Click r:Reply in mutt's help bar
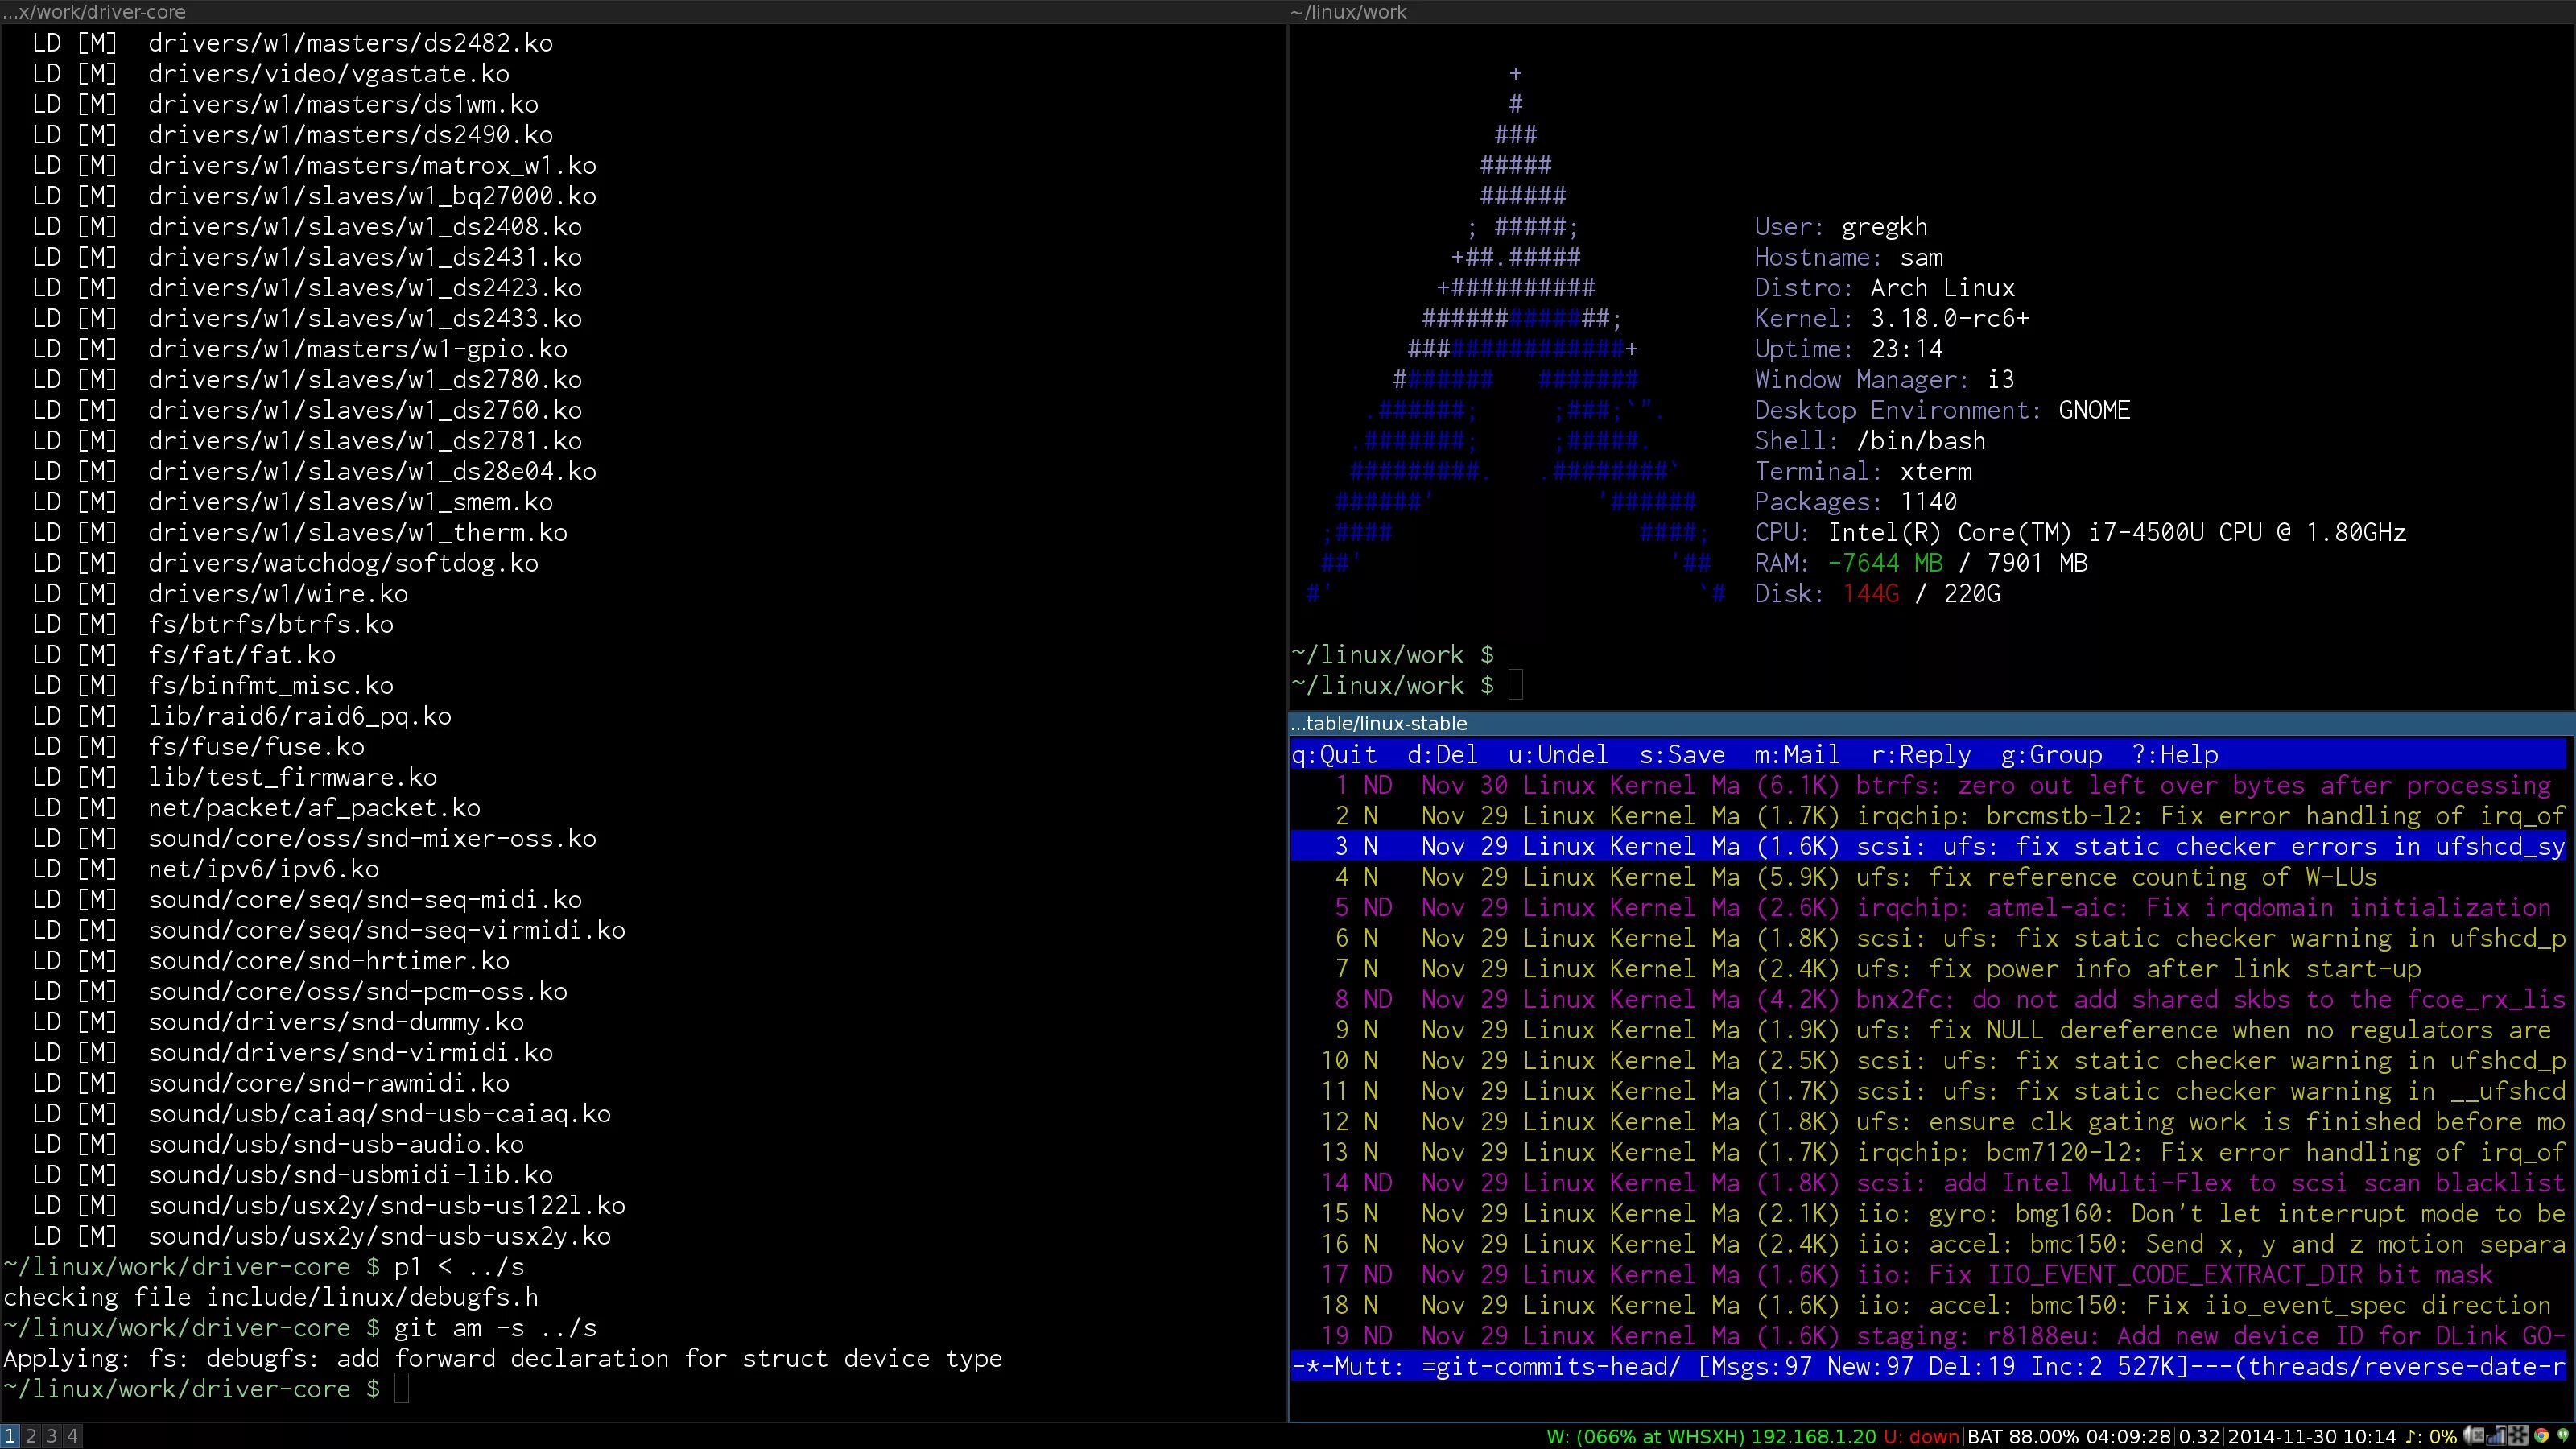2576x1449 pixels. 1921,755
